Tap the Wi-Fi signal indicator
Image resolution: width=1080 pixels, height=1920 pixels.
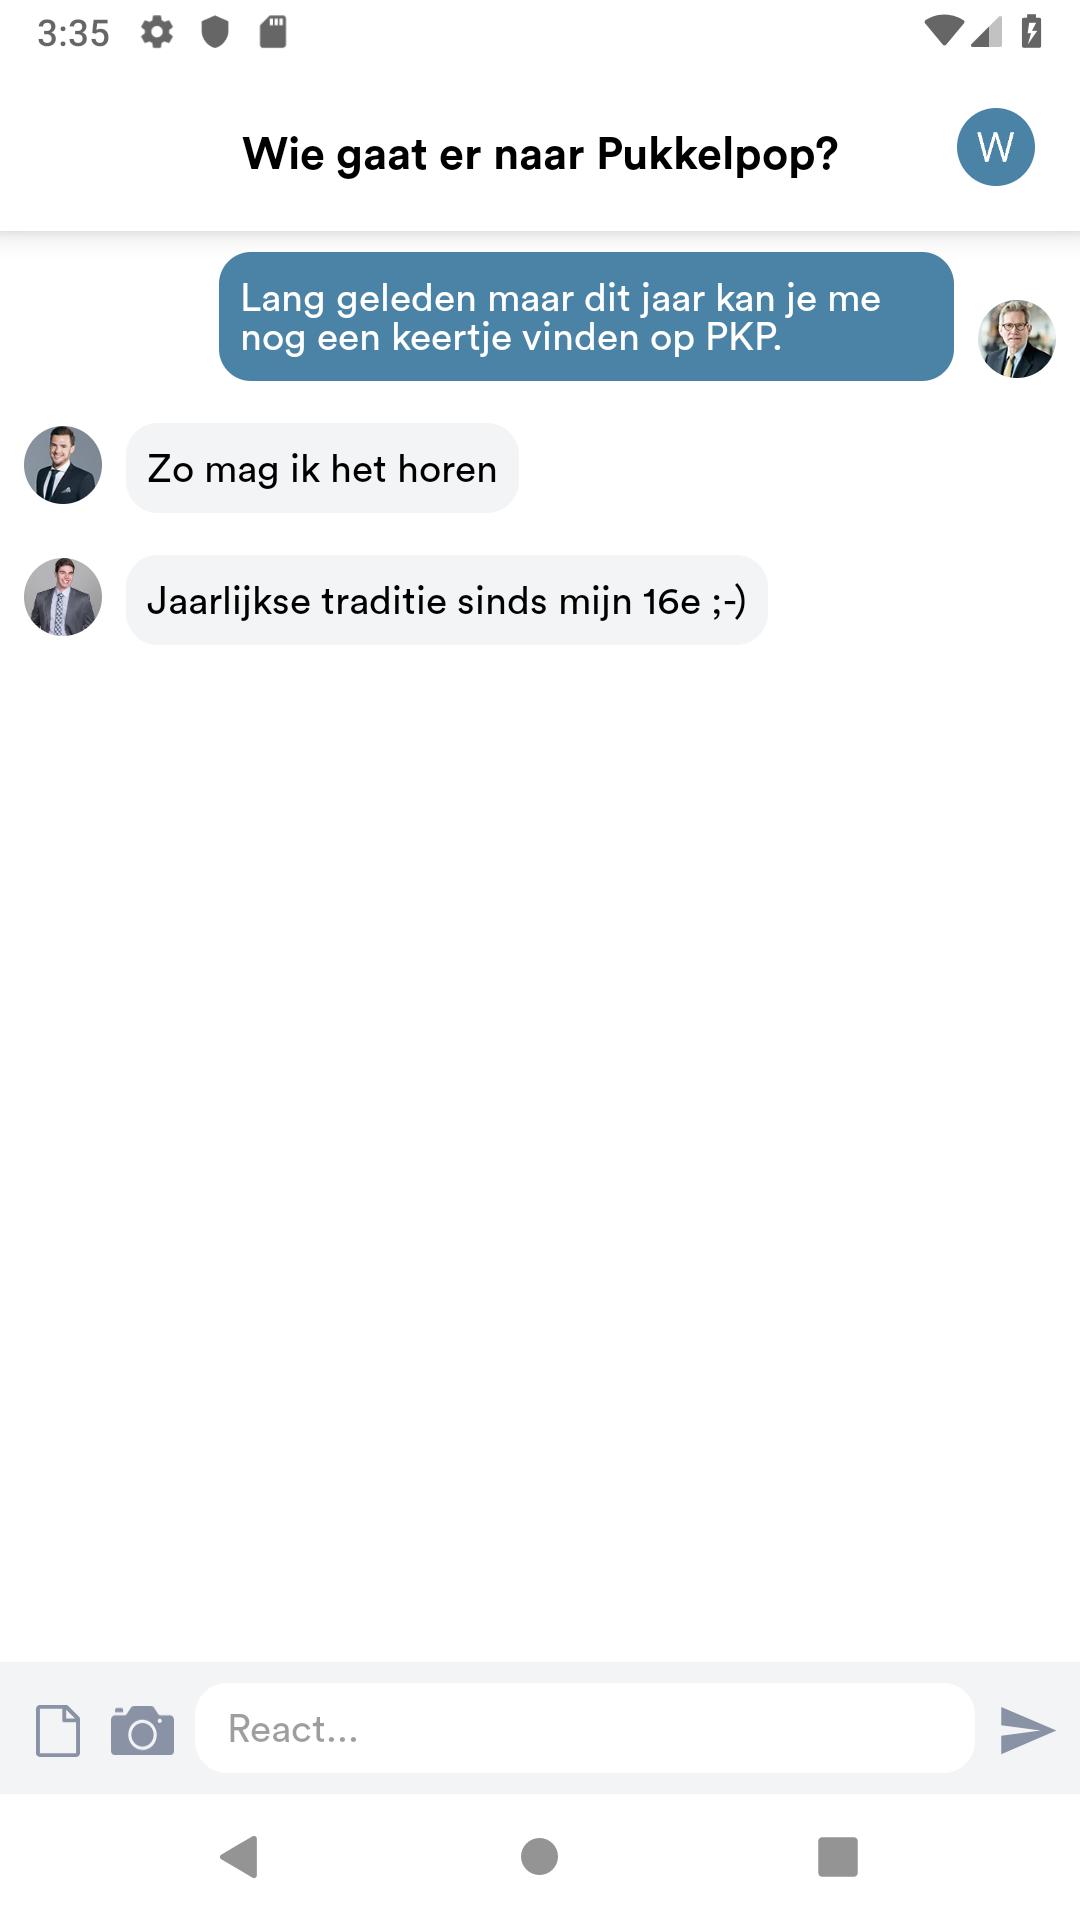click(x=944, y=31)
